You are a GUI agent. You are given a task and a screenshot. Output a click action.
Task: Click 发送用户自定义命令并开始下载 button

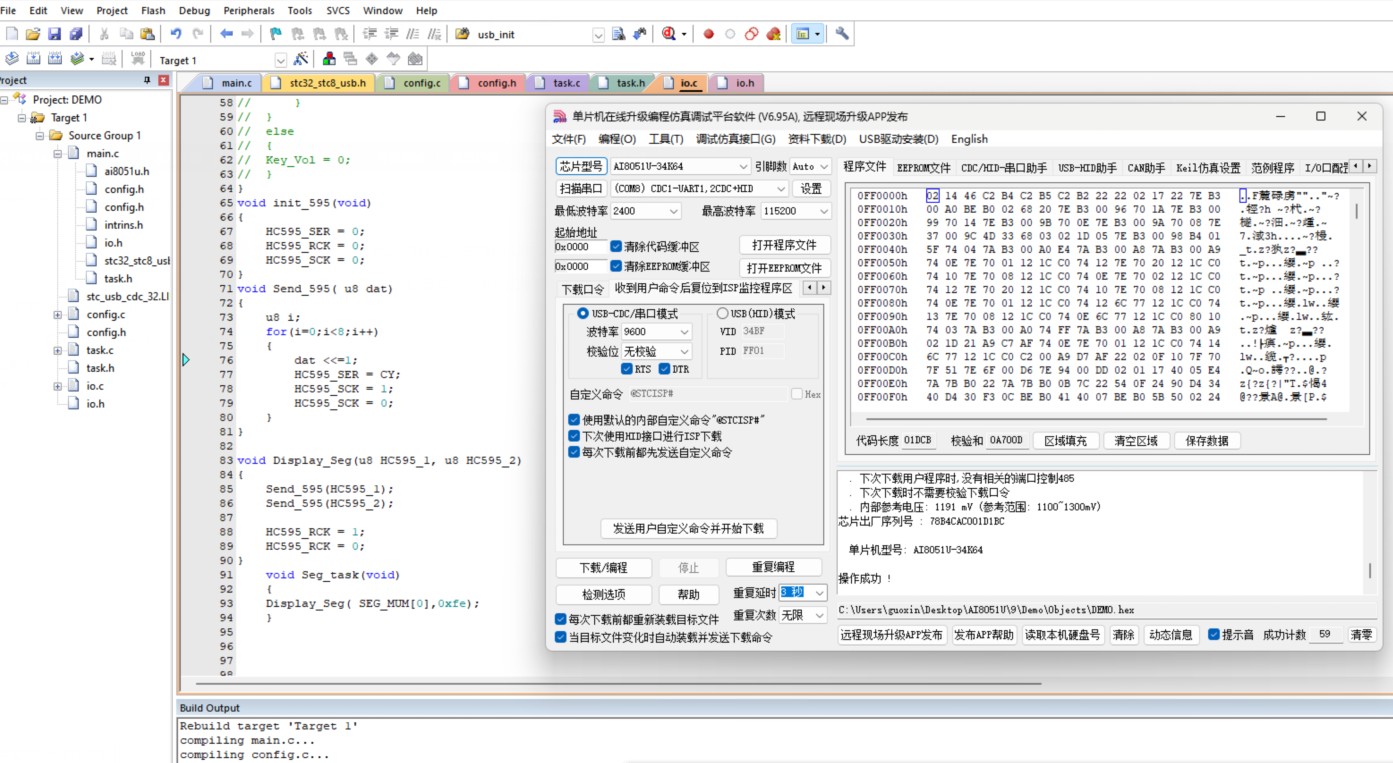click(688, 528)
